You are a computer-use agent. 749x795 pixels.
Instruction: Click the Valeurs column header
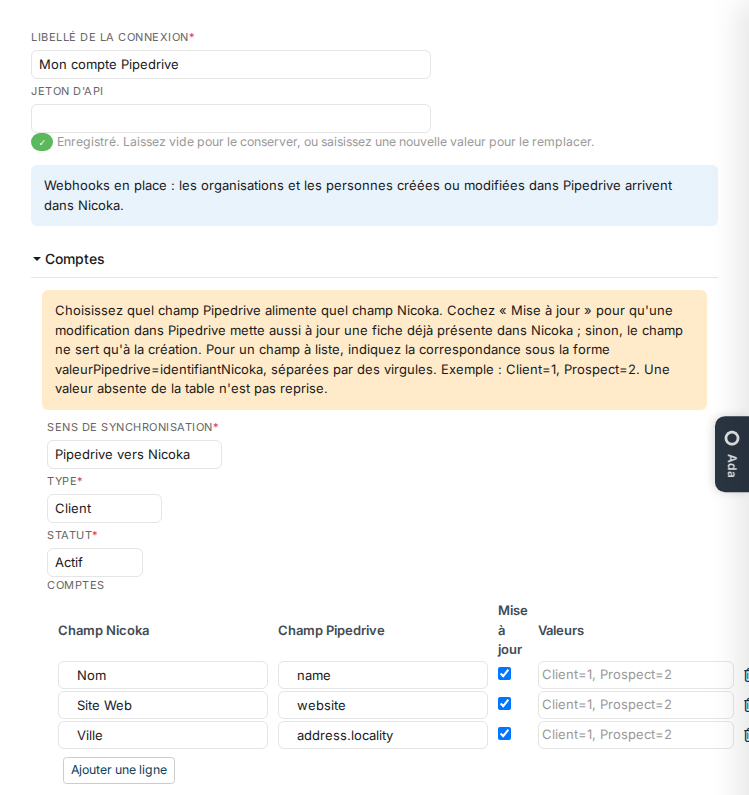tap(561, 630)
